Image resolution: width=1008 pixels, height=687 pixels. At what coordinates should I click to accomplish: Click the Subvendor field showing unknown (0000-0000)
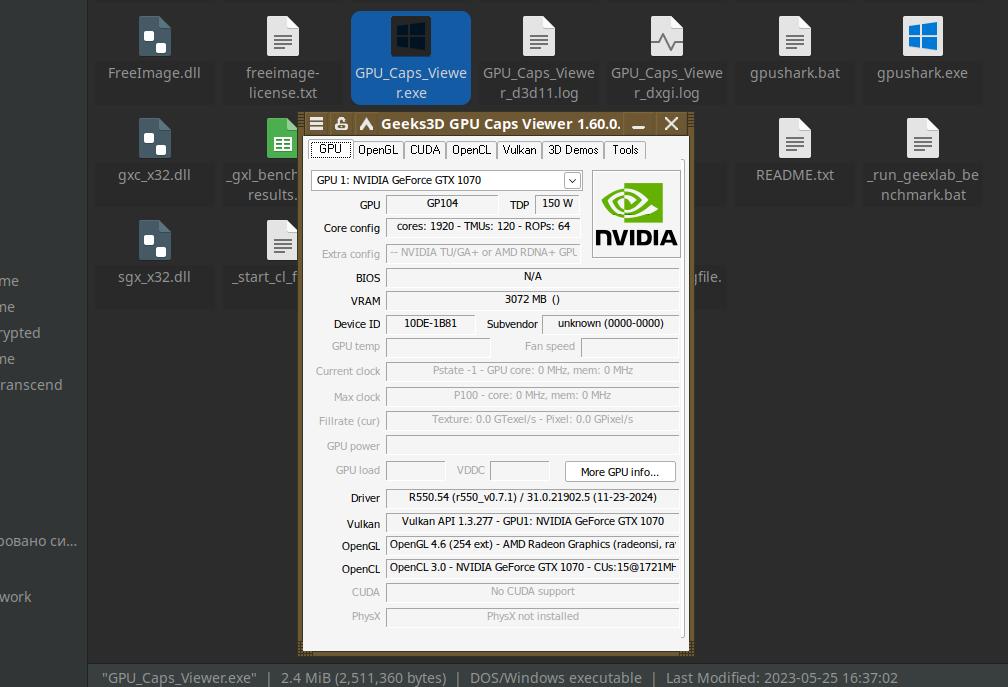pos(611,324)
